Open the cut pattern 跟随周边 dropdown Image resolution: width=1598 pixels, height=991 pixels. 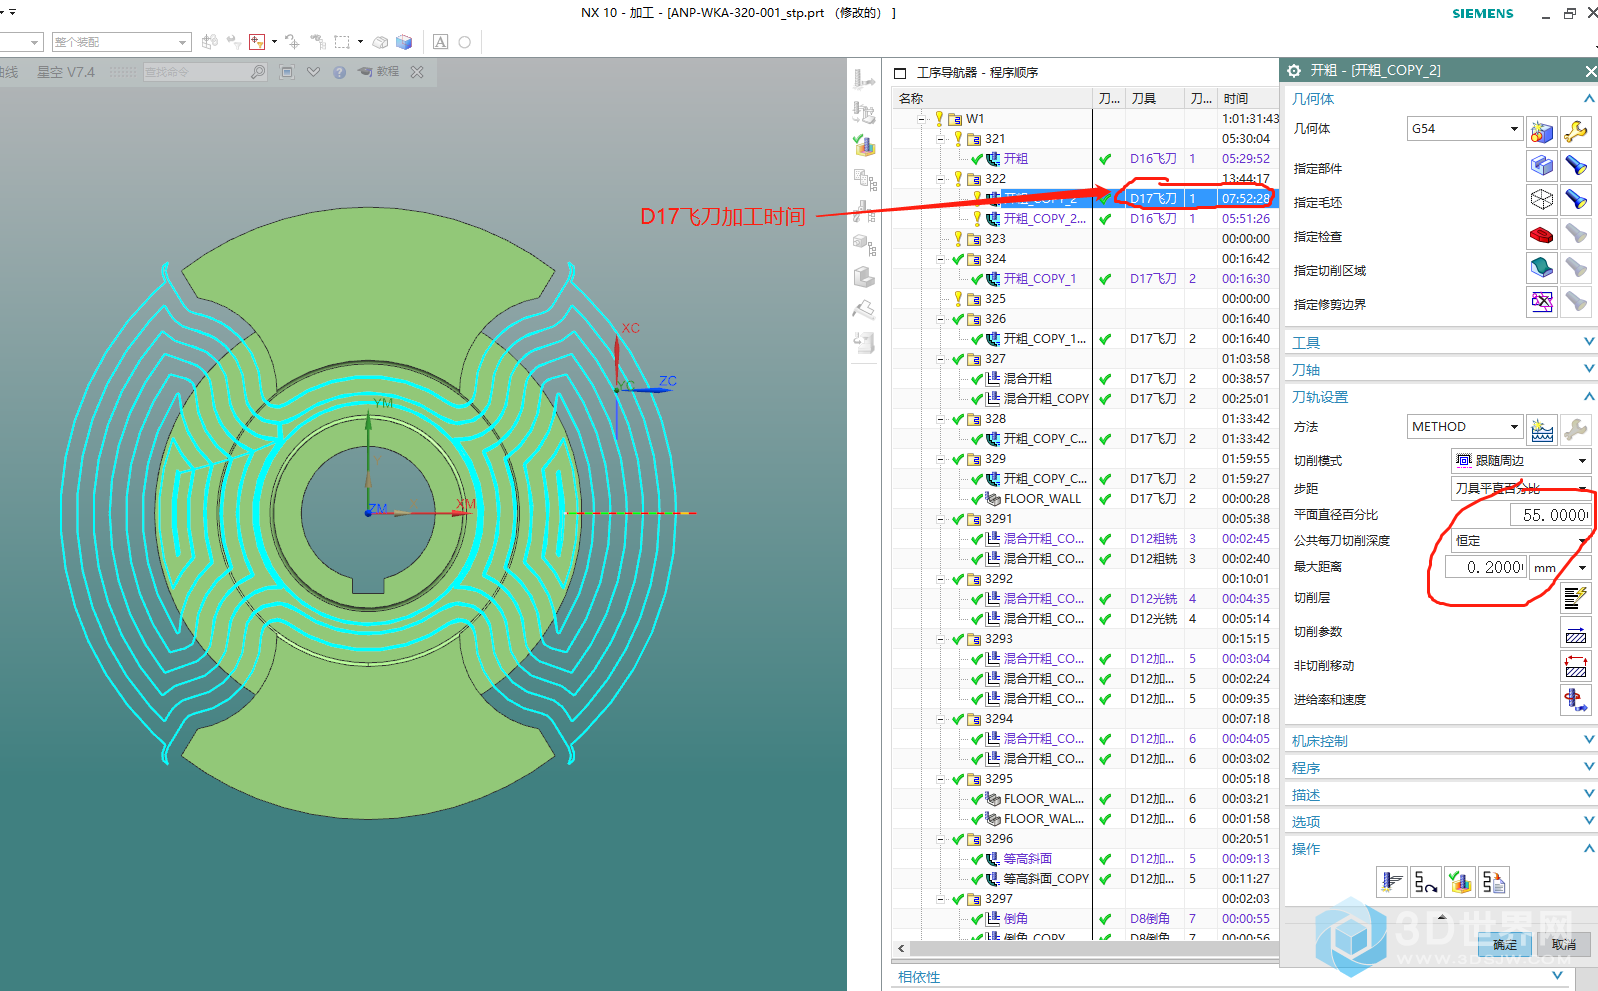pos(1582,461)
